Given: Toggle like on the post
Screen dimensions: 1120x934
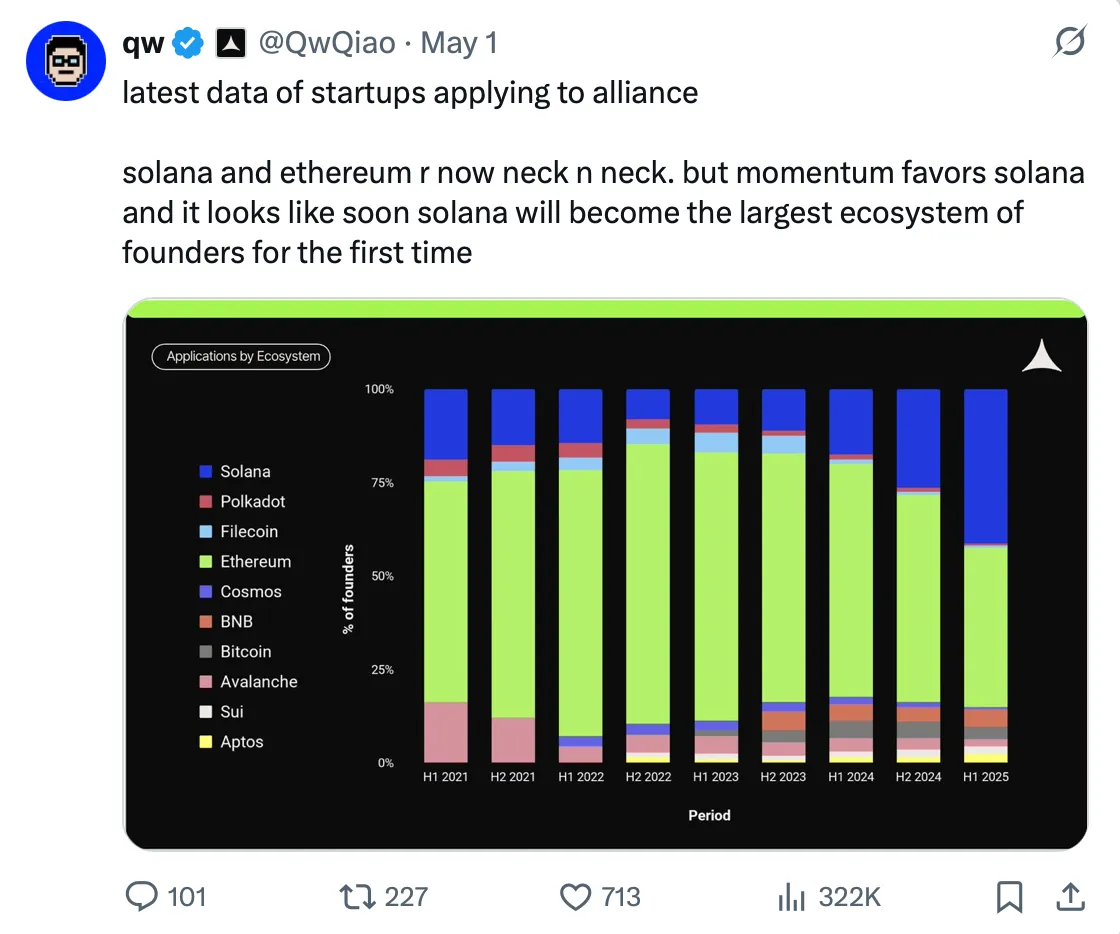Looking at the screenshot, I should tap(577, 897).
